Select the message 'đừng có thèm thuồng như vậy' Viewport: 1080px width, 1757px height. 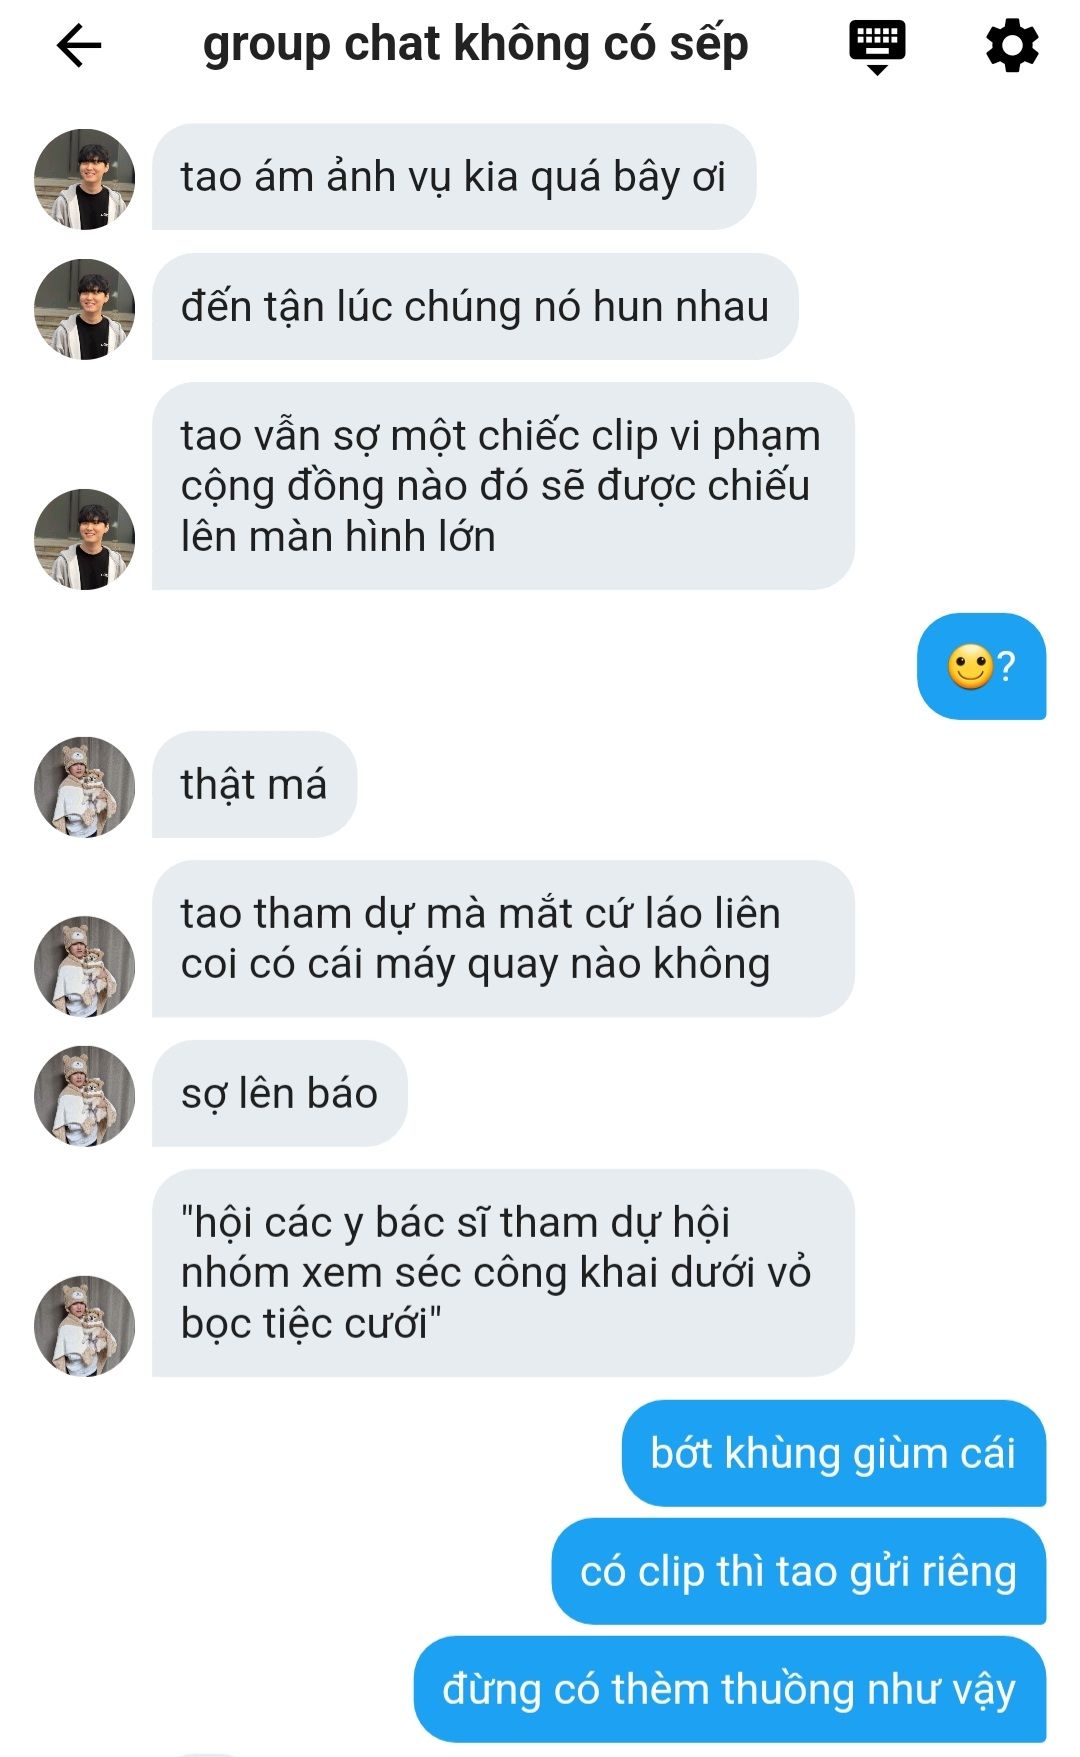[730, 1689]
